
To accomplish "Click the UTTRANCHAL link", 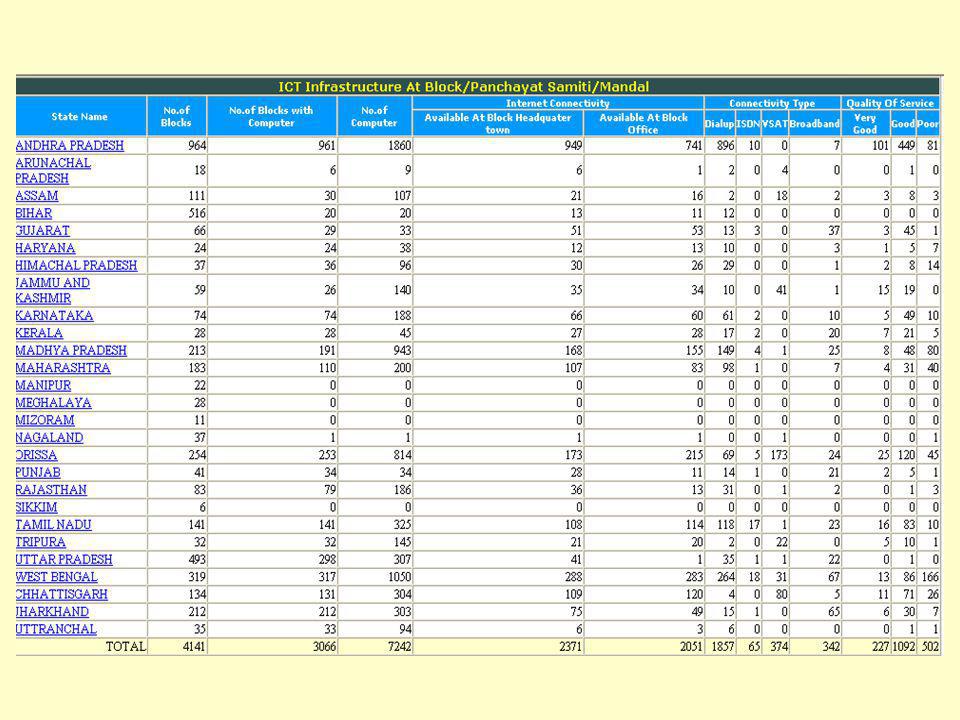I will pyautogui.click(x=56, y=630).
